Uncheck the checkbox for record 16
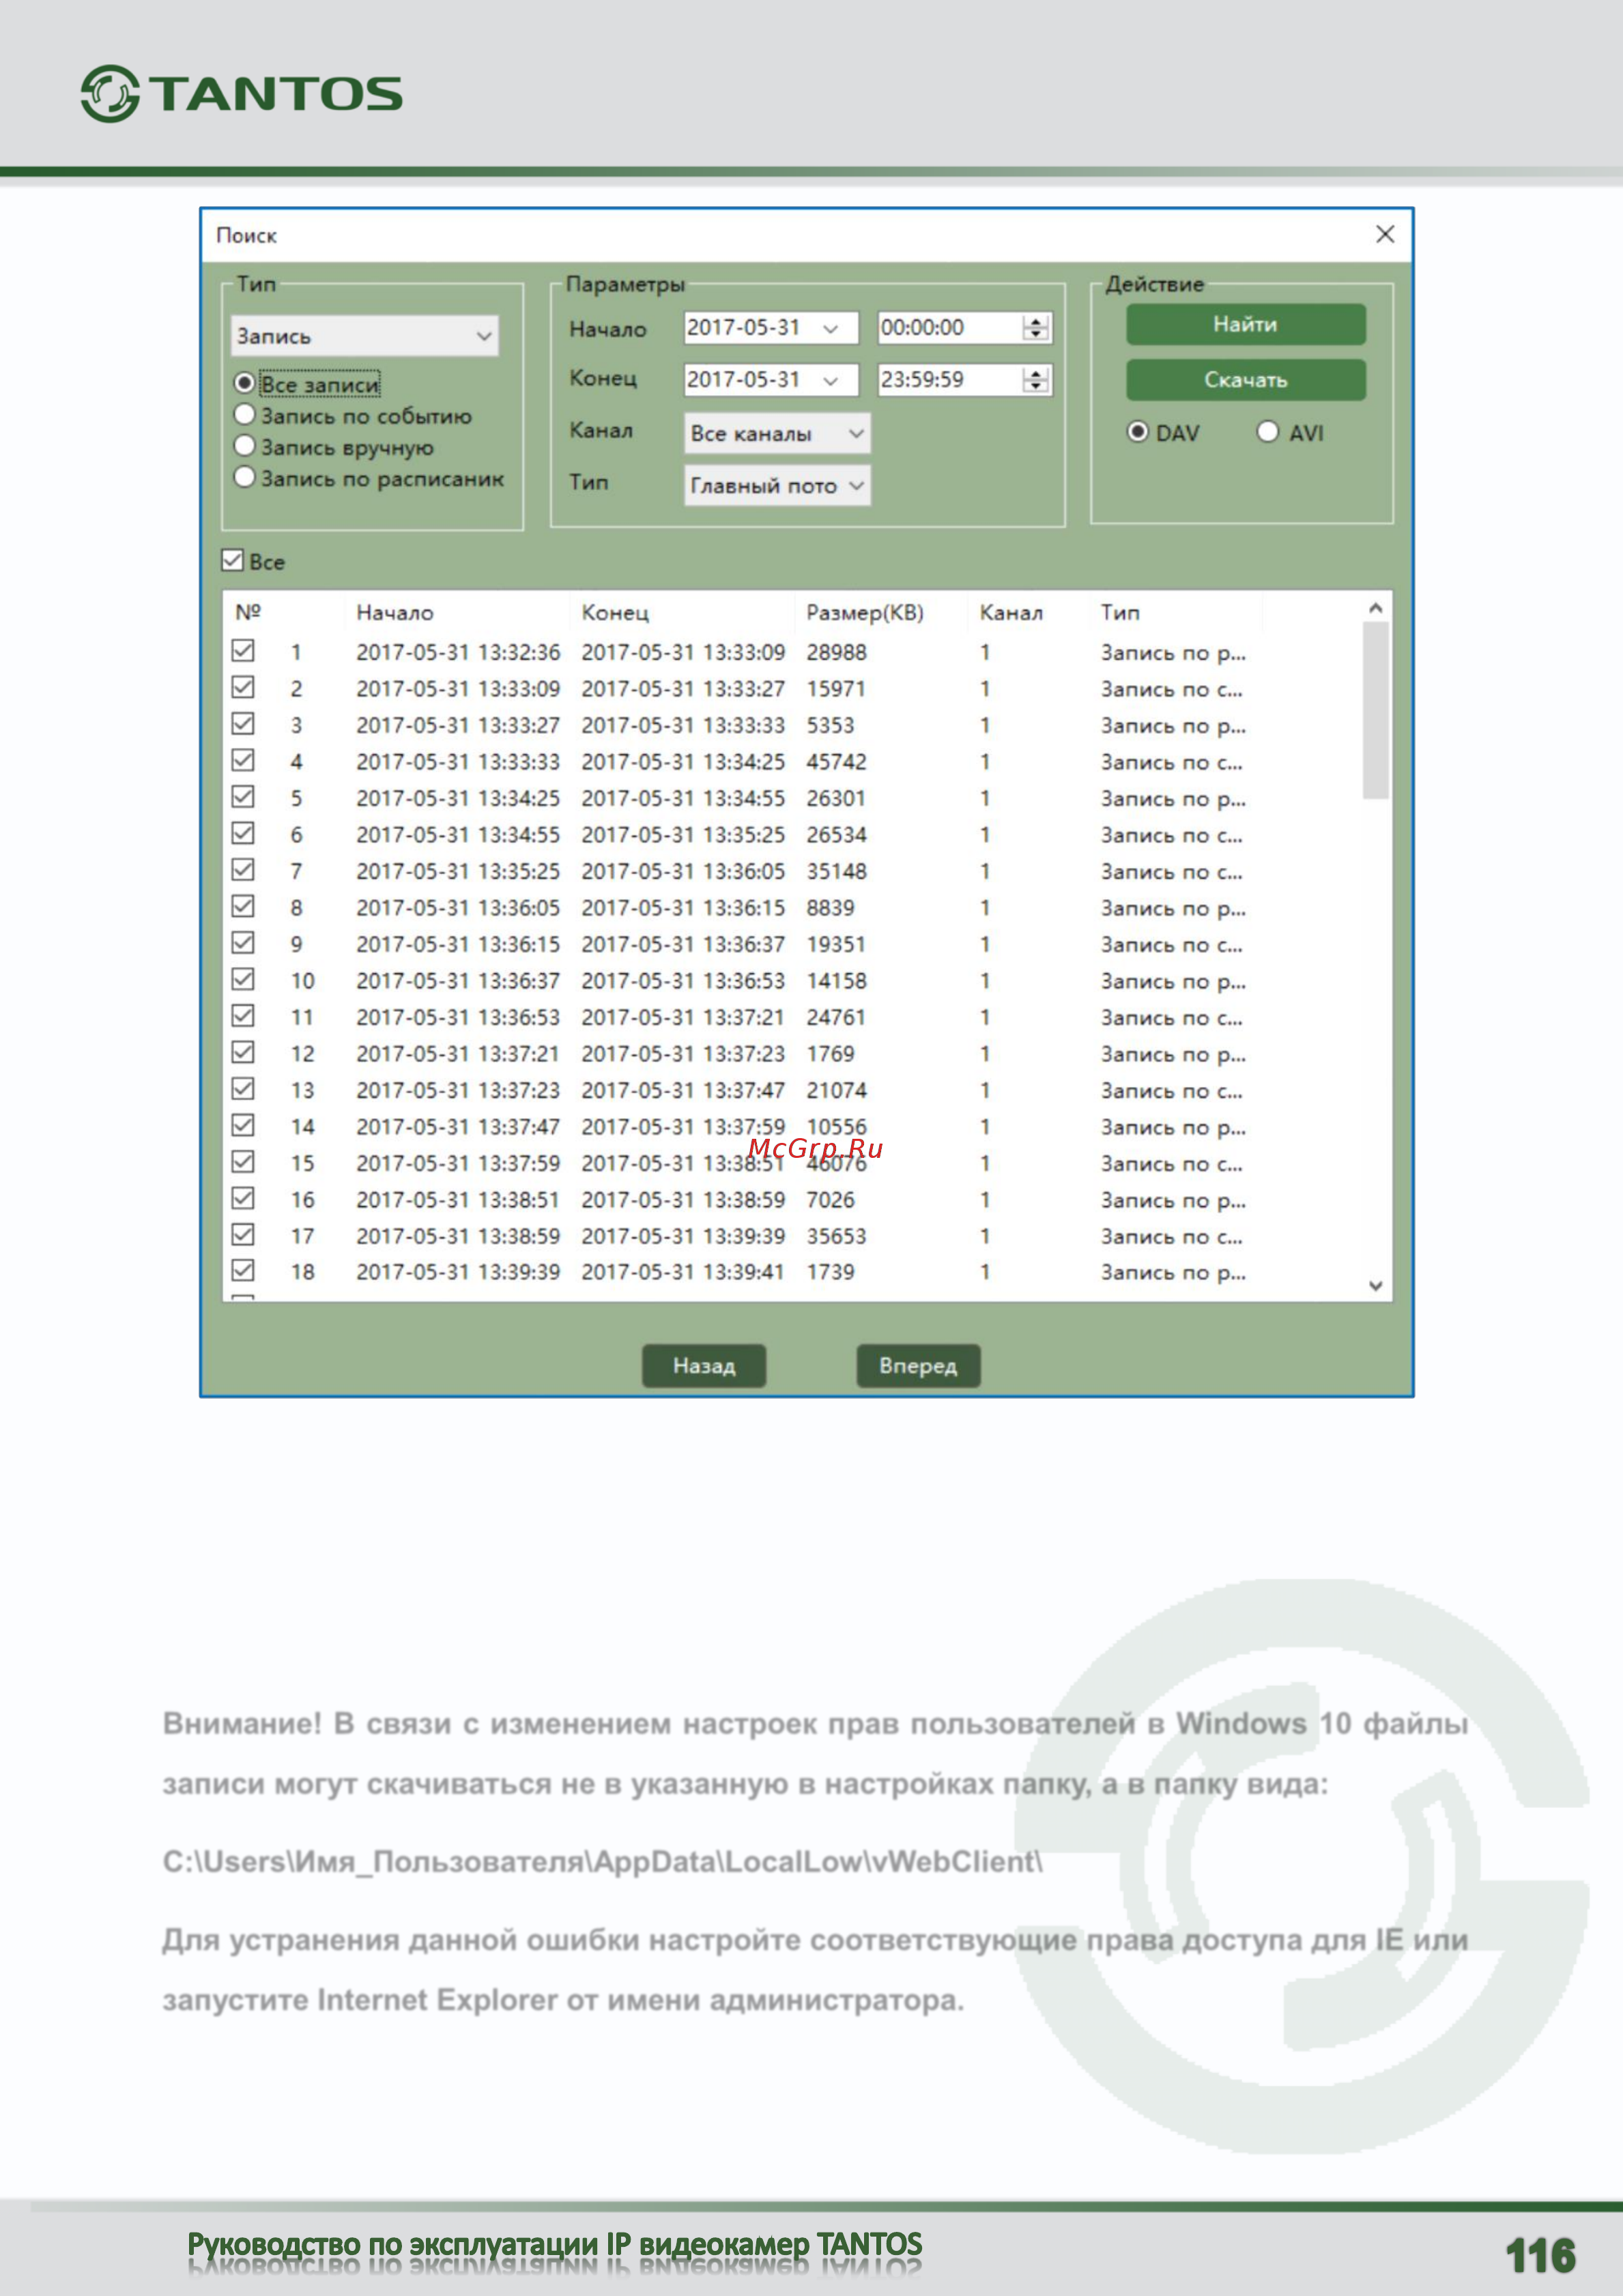This screenshot has height=2296, width=1623. [x=243, y=1198]
